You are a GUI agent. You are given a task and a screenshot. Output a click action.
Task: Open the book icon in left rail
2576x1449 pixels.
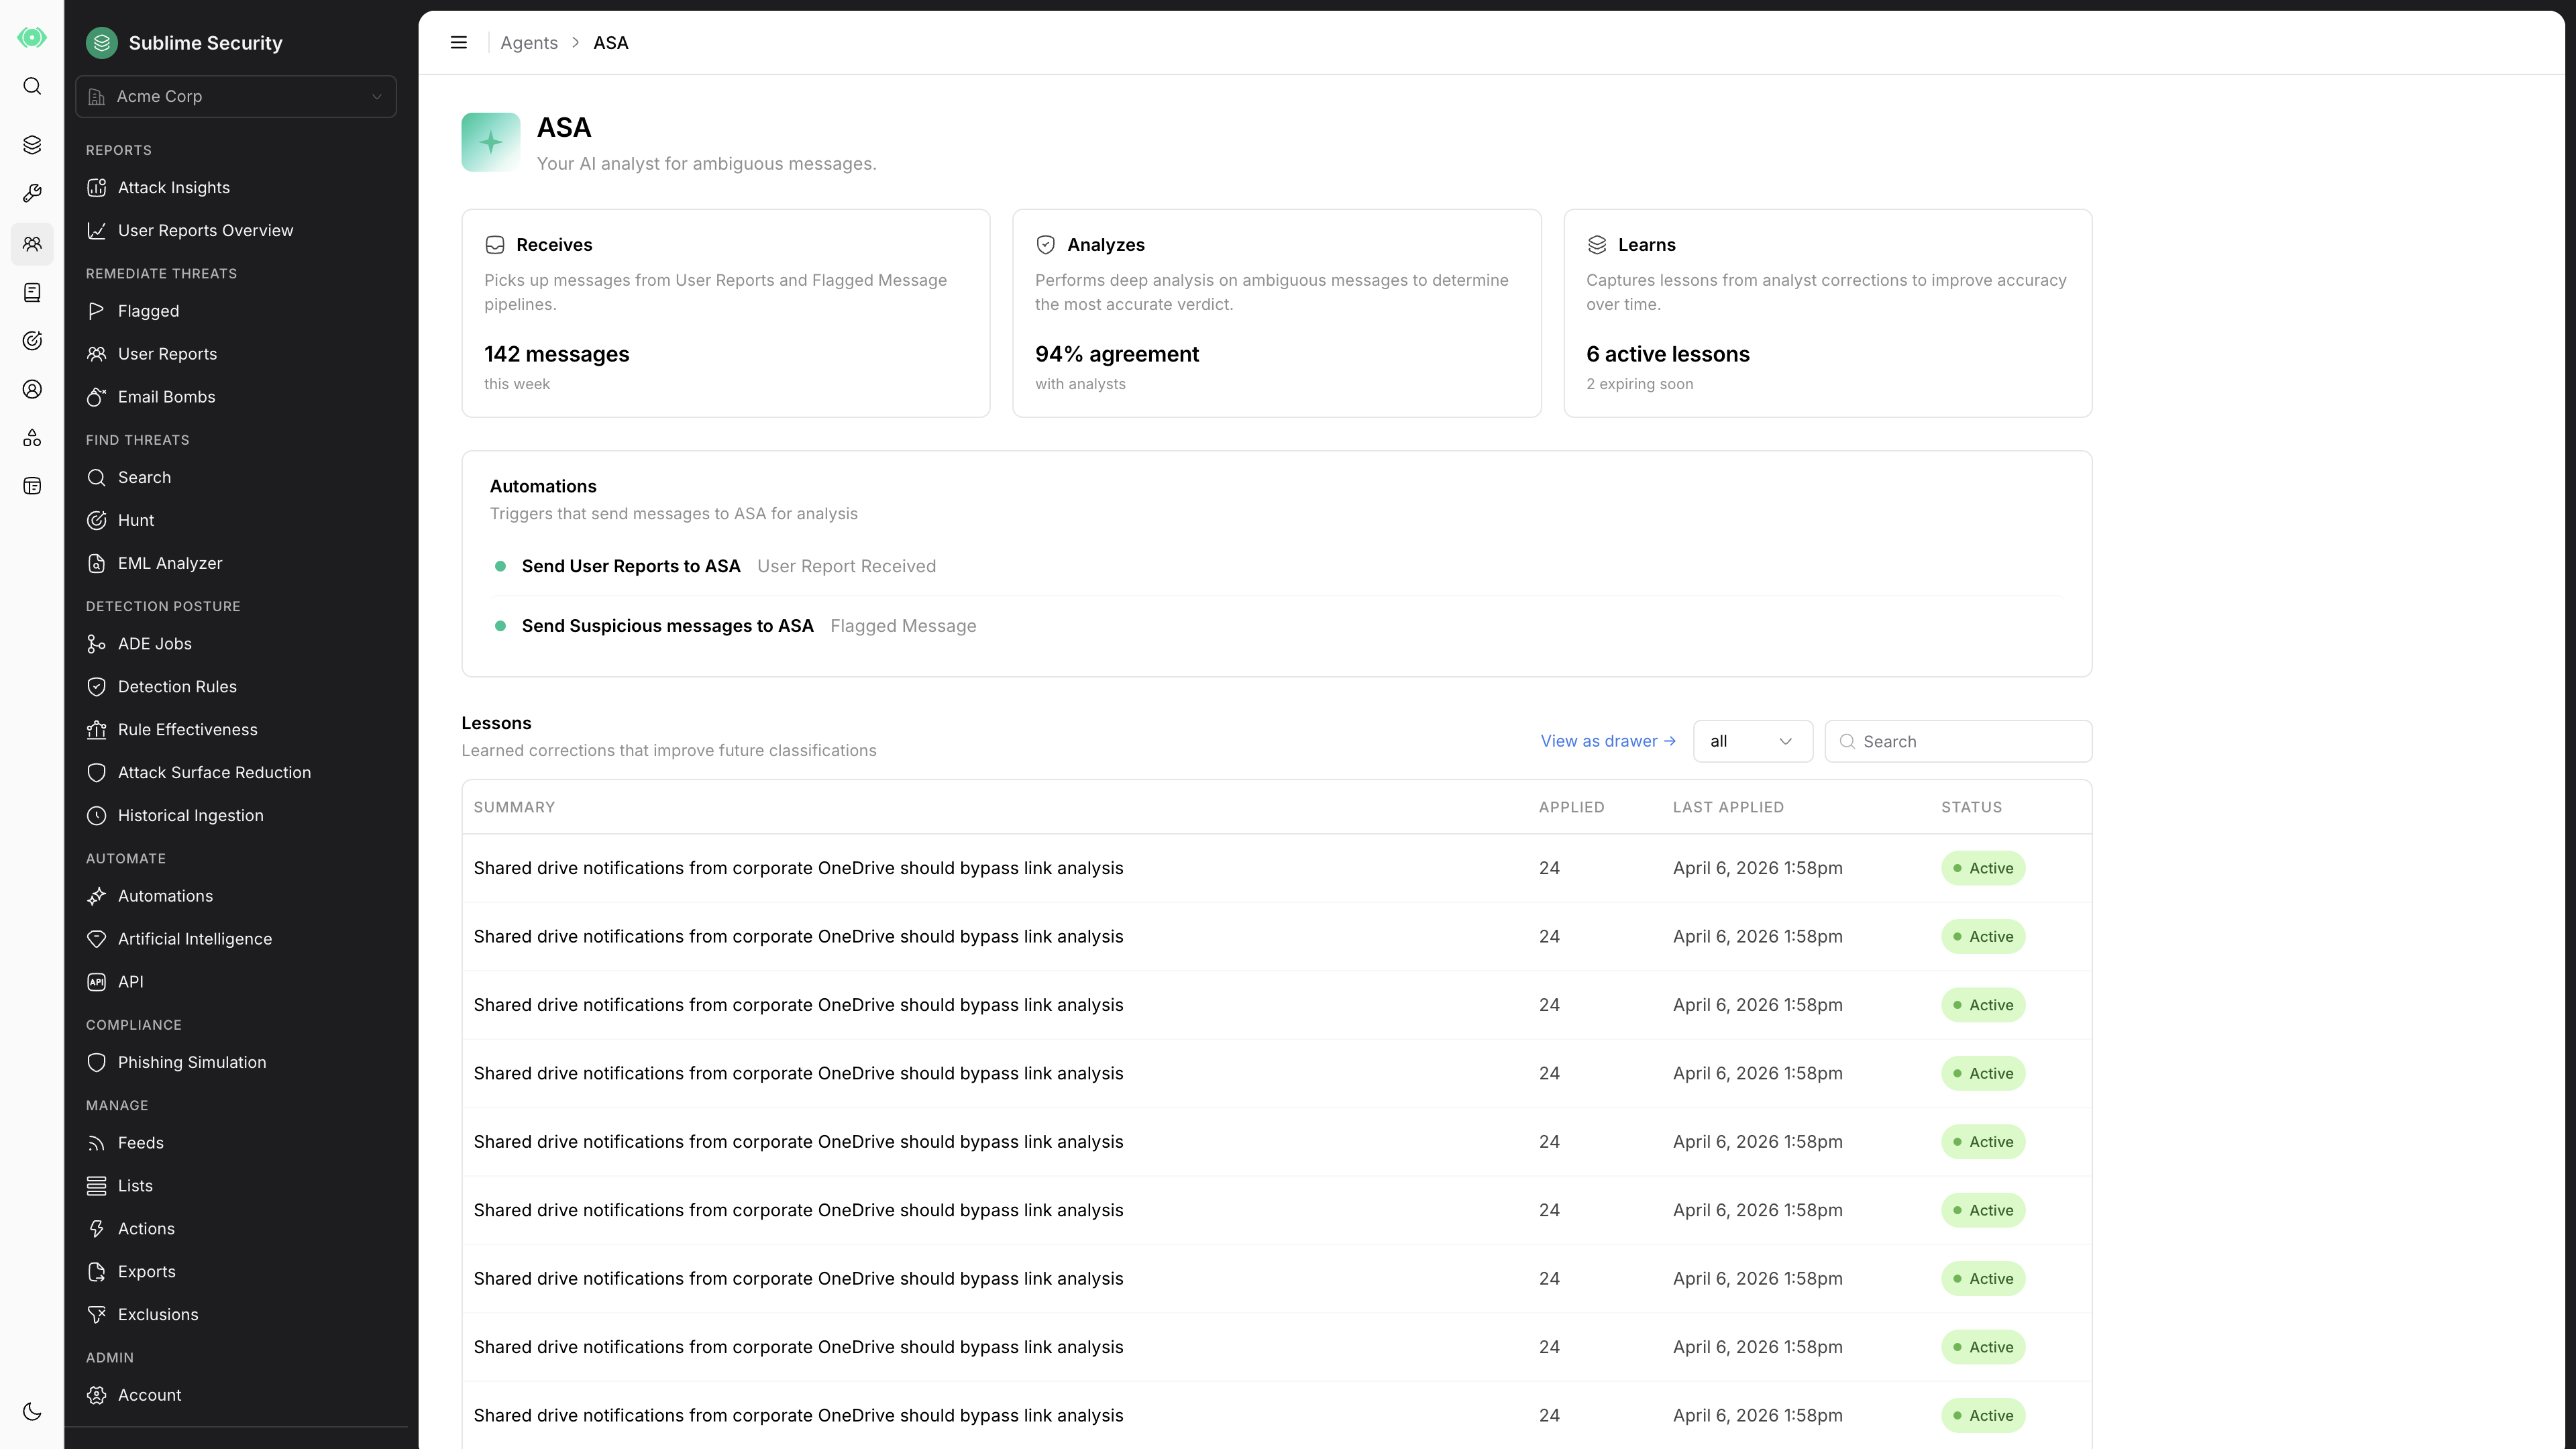click(x=32, y=292)
